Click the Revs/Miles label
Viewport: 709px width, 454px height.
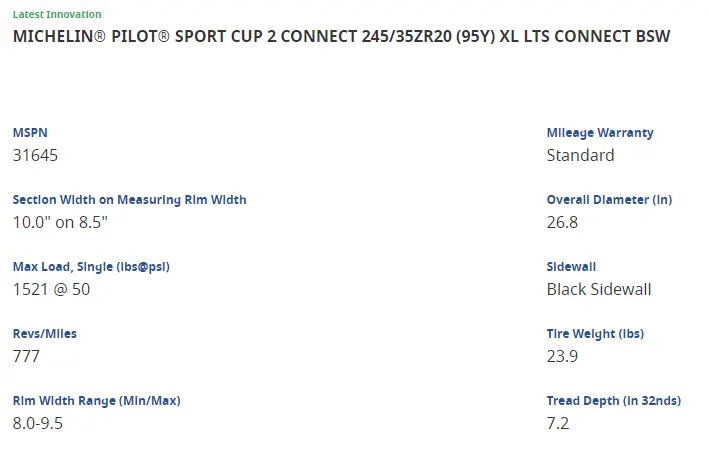click(44, 334)
